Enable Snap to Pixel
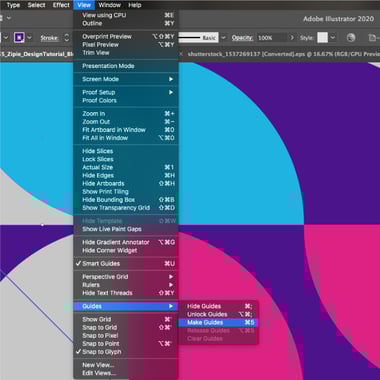The height and width of the screenshot is (380, 380). click(126, 336)
